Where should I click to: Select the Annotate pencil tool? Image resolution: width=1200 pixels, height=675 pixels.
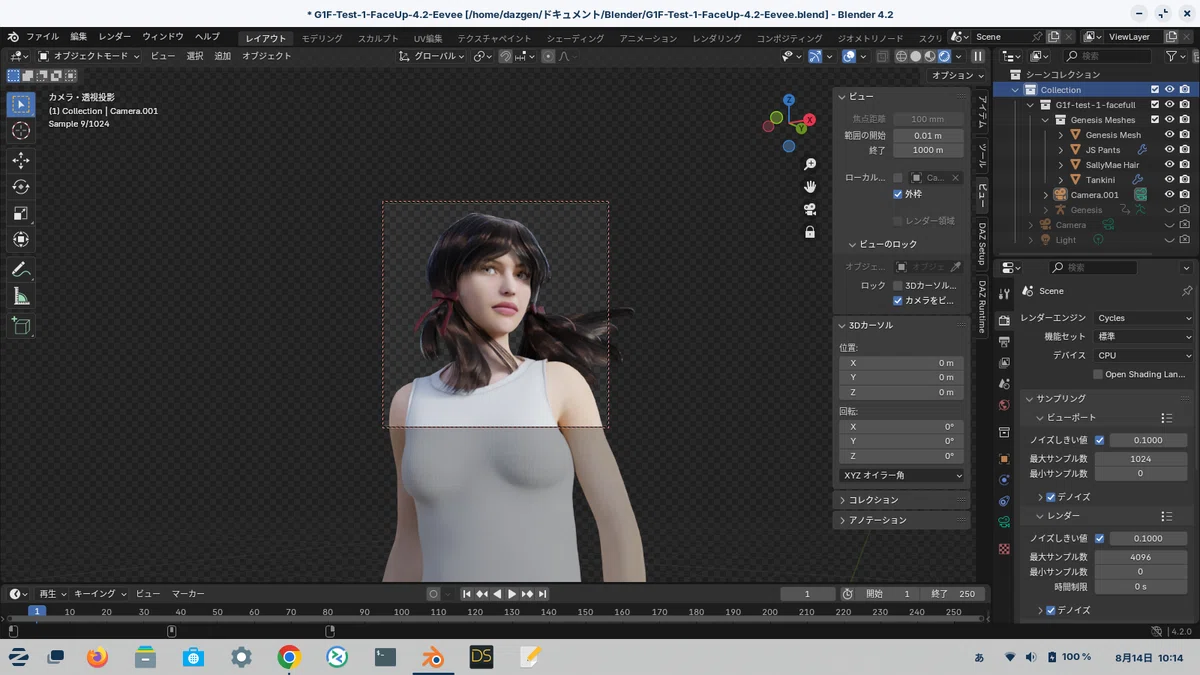(x=21, y=270)
